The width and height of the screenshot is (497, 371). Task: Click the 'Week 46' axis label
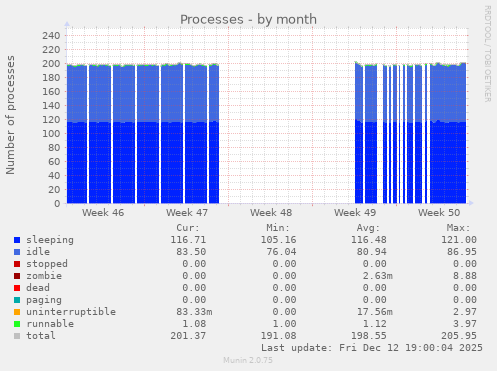click(x=103, y=213)
